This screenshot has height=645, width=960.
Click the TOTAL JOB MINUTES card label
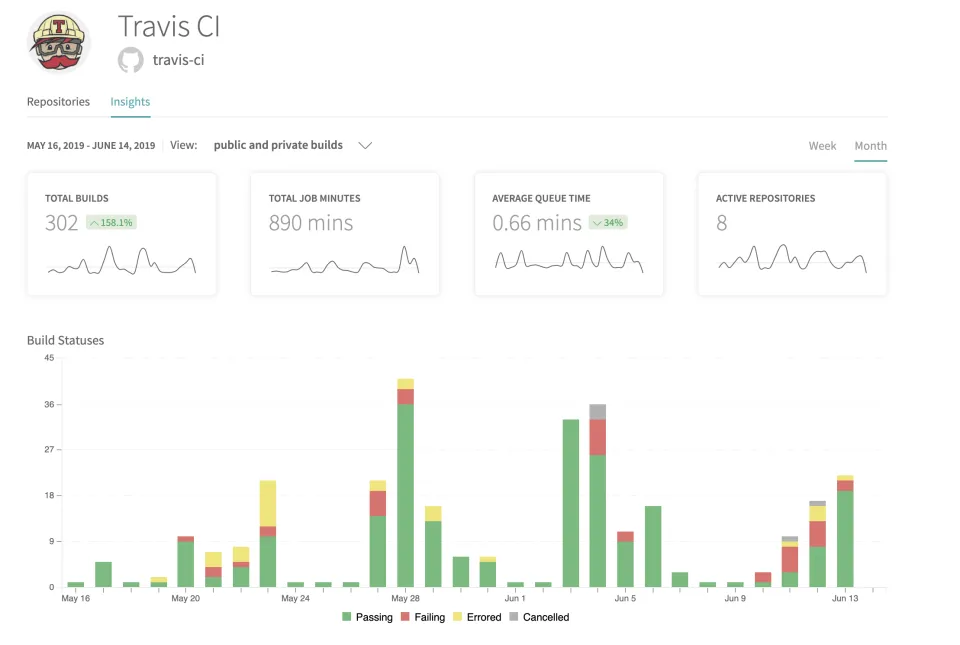pos(315,198)
